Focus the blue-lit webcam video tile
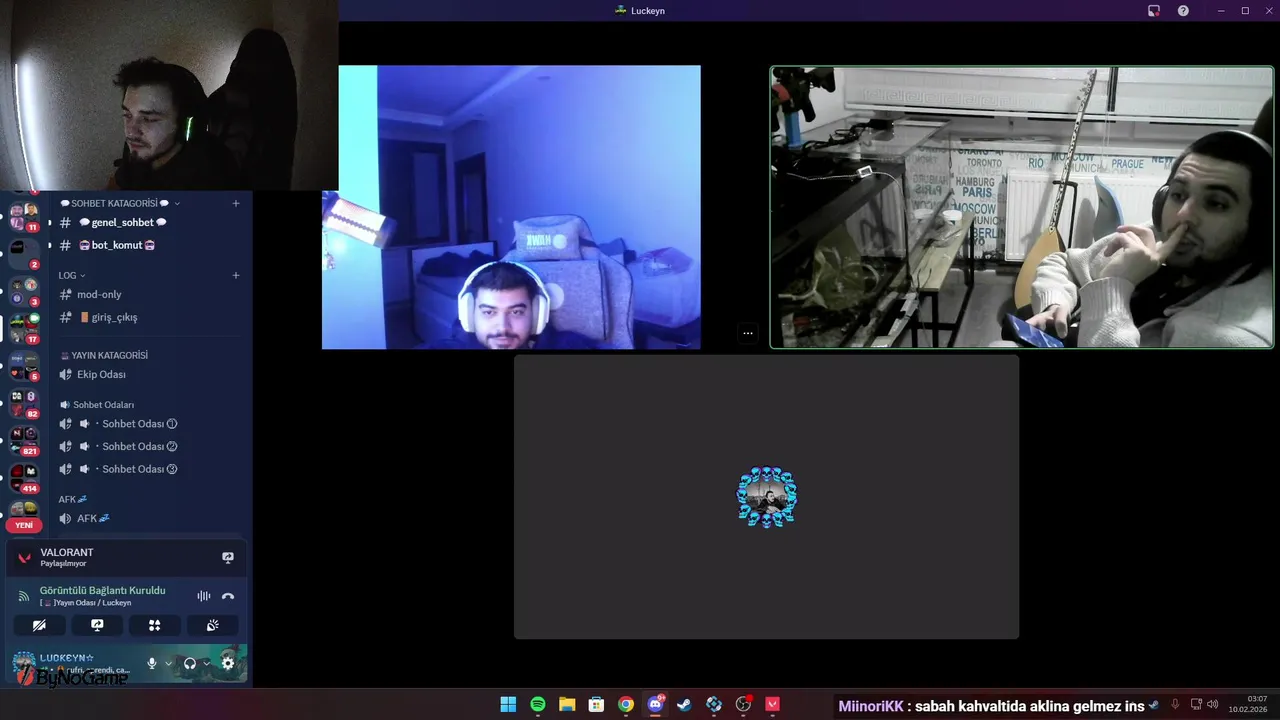The height and width of the screenshot is (720, 1280). 511,207
